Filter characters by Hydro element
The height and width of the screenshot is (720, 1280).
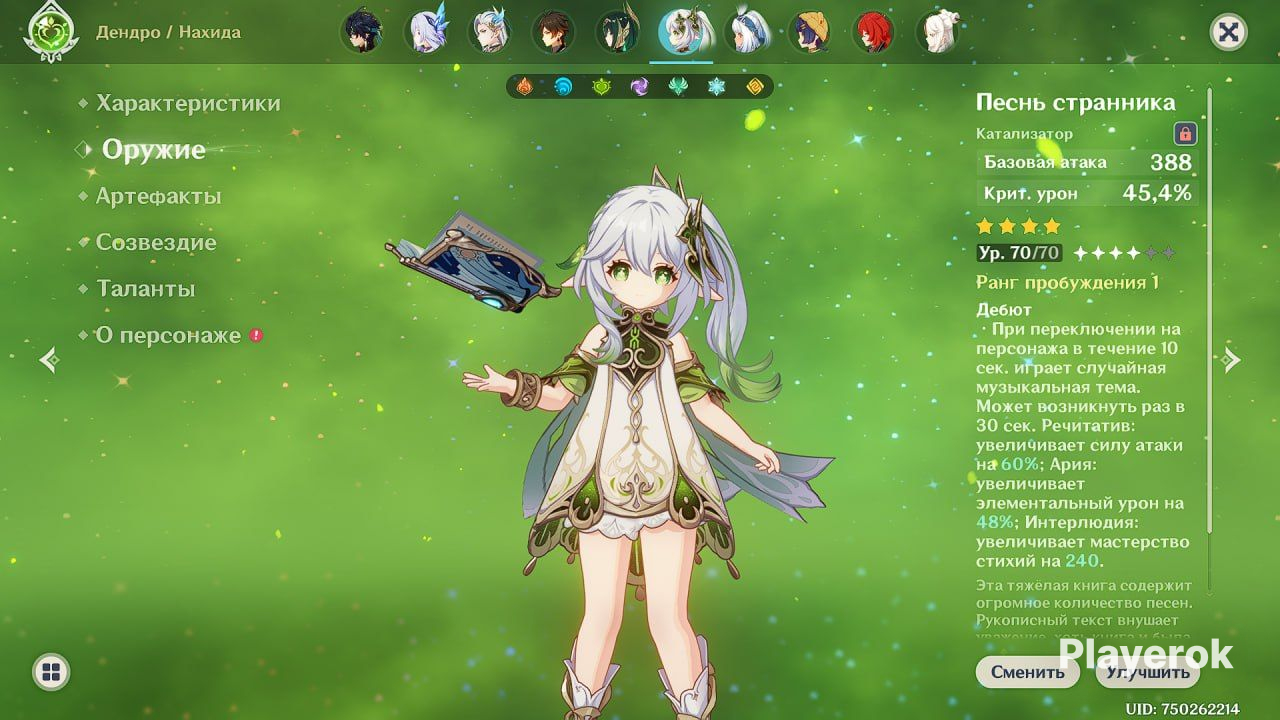[563, 87]
